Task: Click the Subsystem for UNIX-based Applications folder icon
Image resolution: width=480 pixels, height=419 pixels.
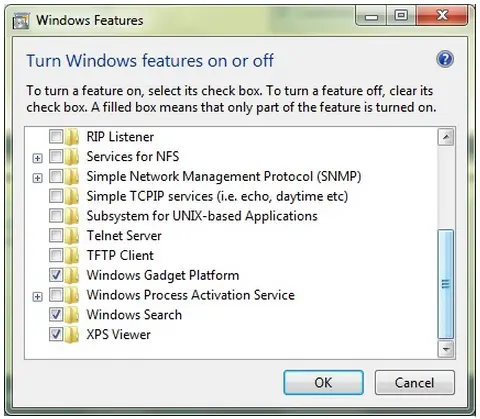Action: (x=72, y=216)
